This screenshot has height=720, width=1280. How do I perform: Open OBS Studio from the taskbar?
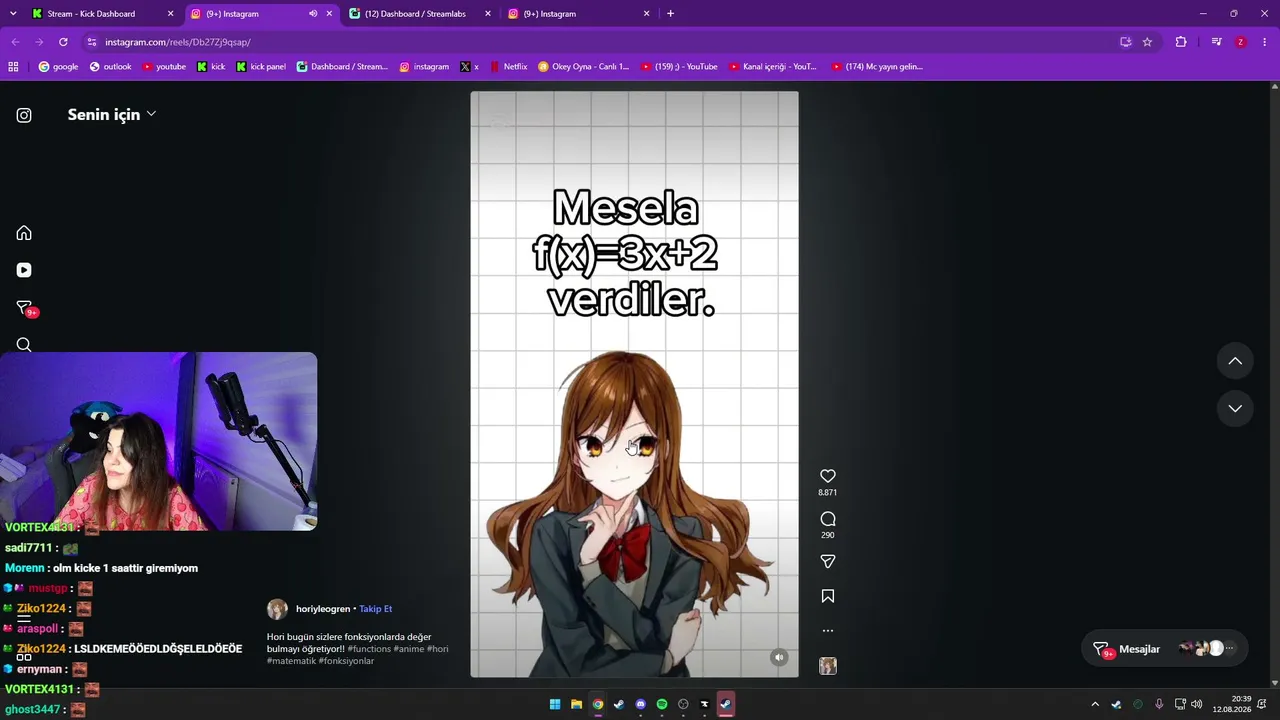(683, 704)
